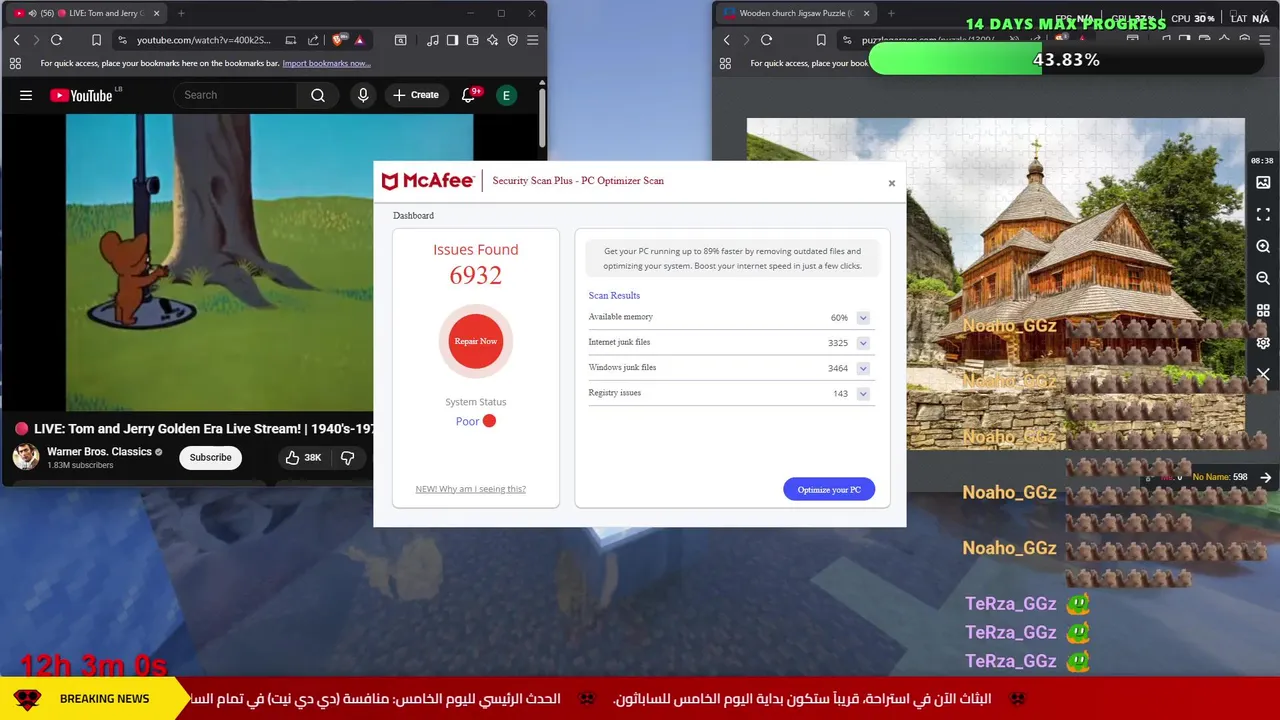Reload the puzzle page
Viewport: 1280px width, 720px height.
point(766,40)
